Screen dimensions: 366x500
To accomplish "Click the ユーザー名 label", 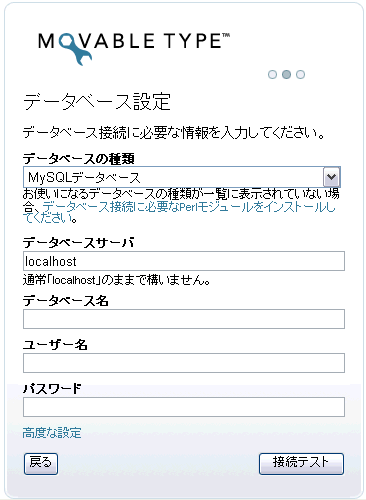I will (55, 345).
